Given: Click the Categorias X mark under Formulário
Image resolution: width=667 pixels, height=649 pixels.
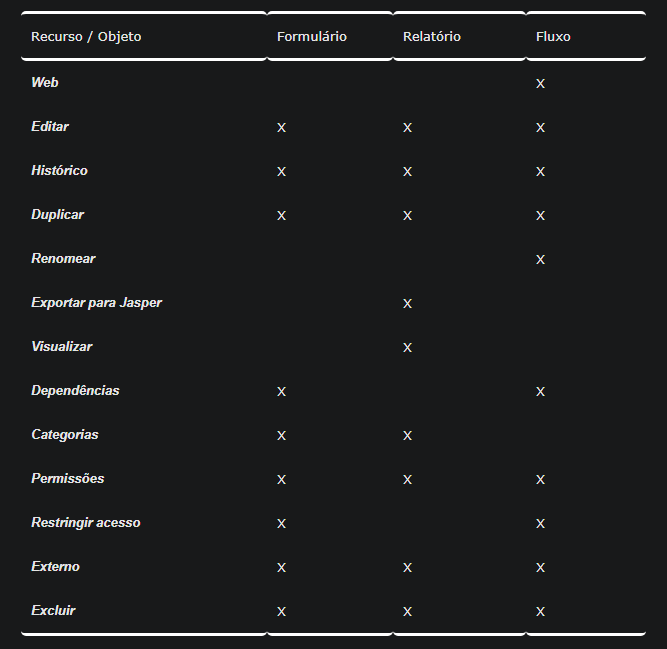Looking at the screenshot, I should [x=281, y=436].
